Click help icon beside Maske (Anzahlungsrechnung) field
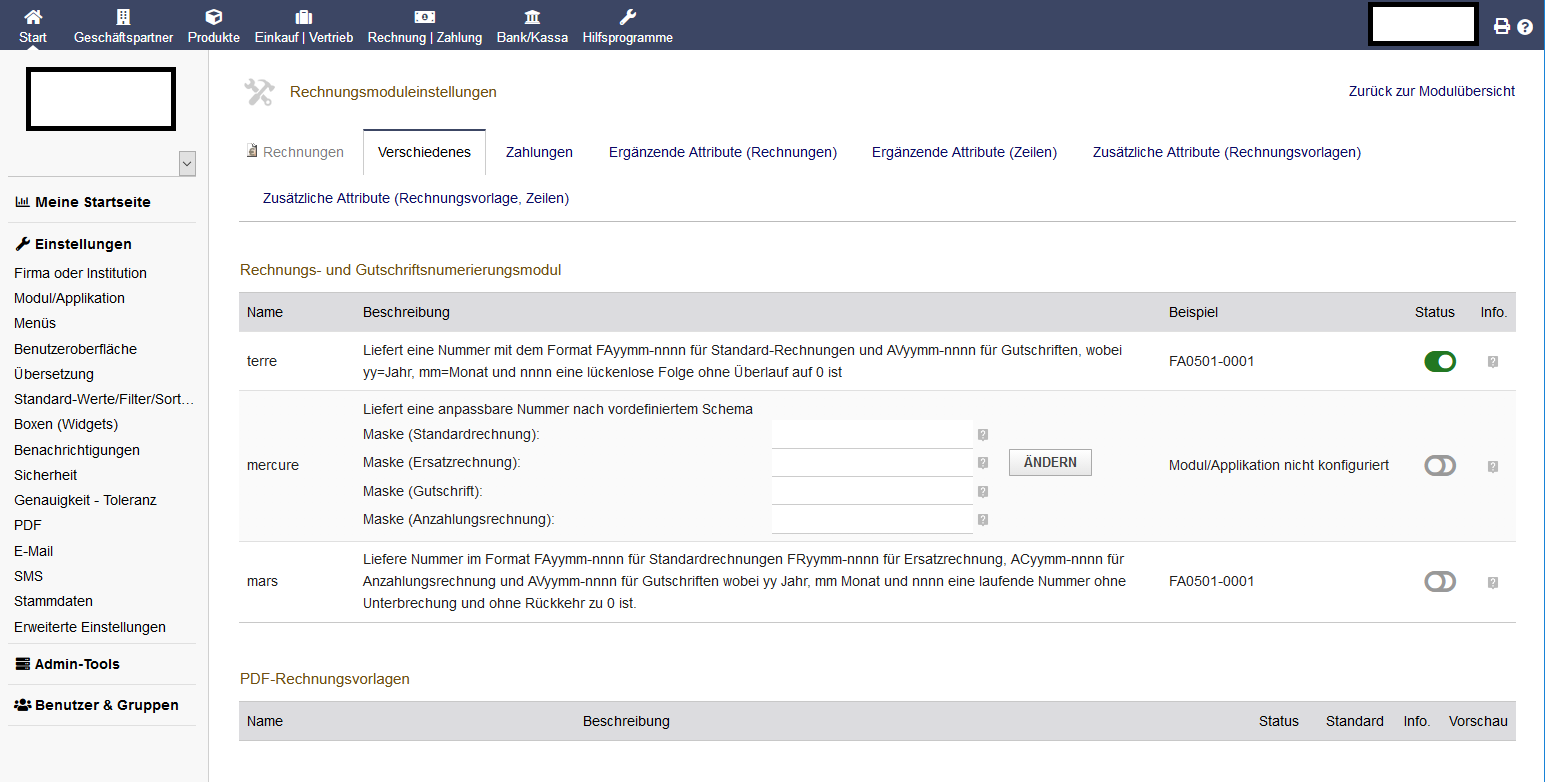Image resolution: width=1545 pixels, height=782 pixels. click(983, 520)
